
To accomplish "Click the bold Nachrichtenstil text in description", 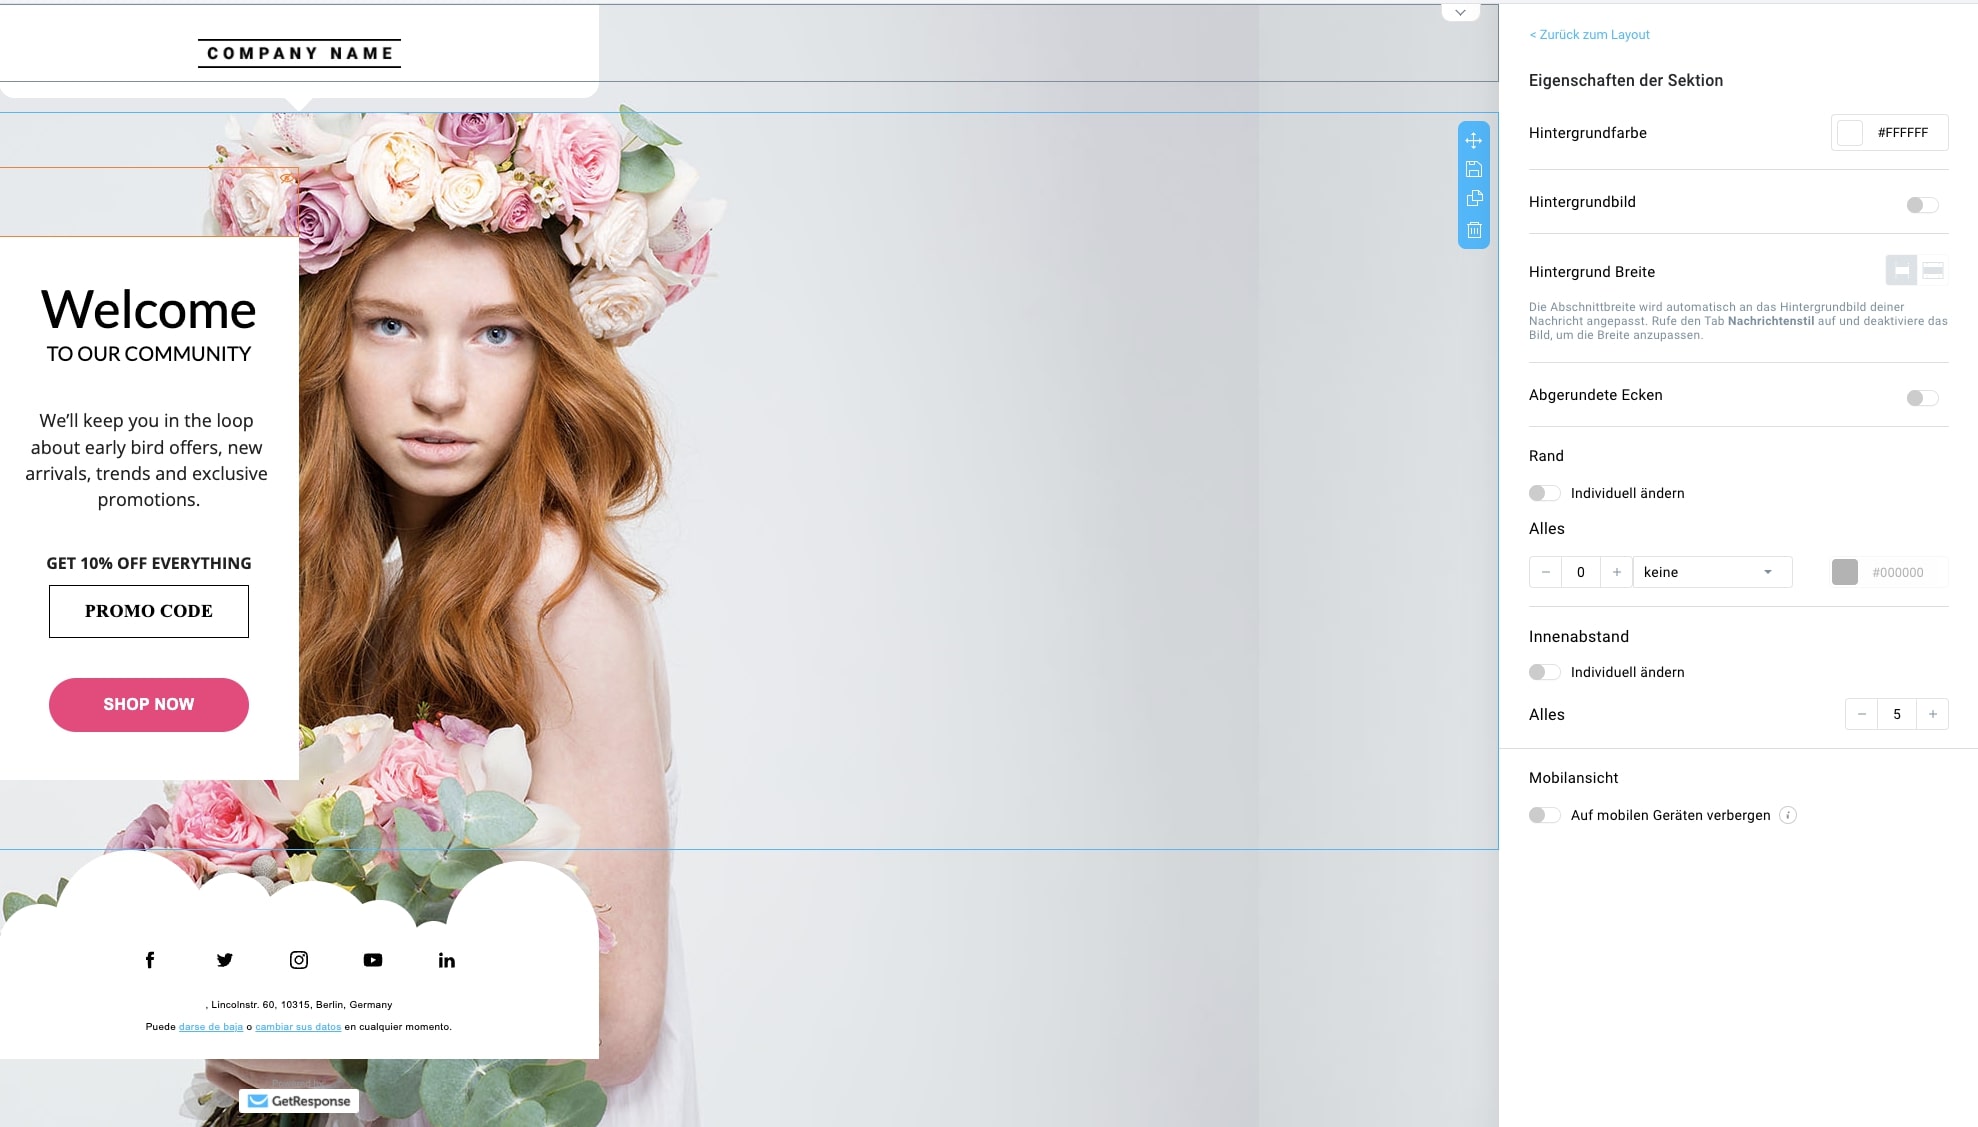I will [x=1770, y=321].
